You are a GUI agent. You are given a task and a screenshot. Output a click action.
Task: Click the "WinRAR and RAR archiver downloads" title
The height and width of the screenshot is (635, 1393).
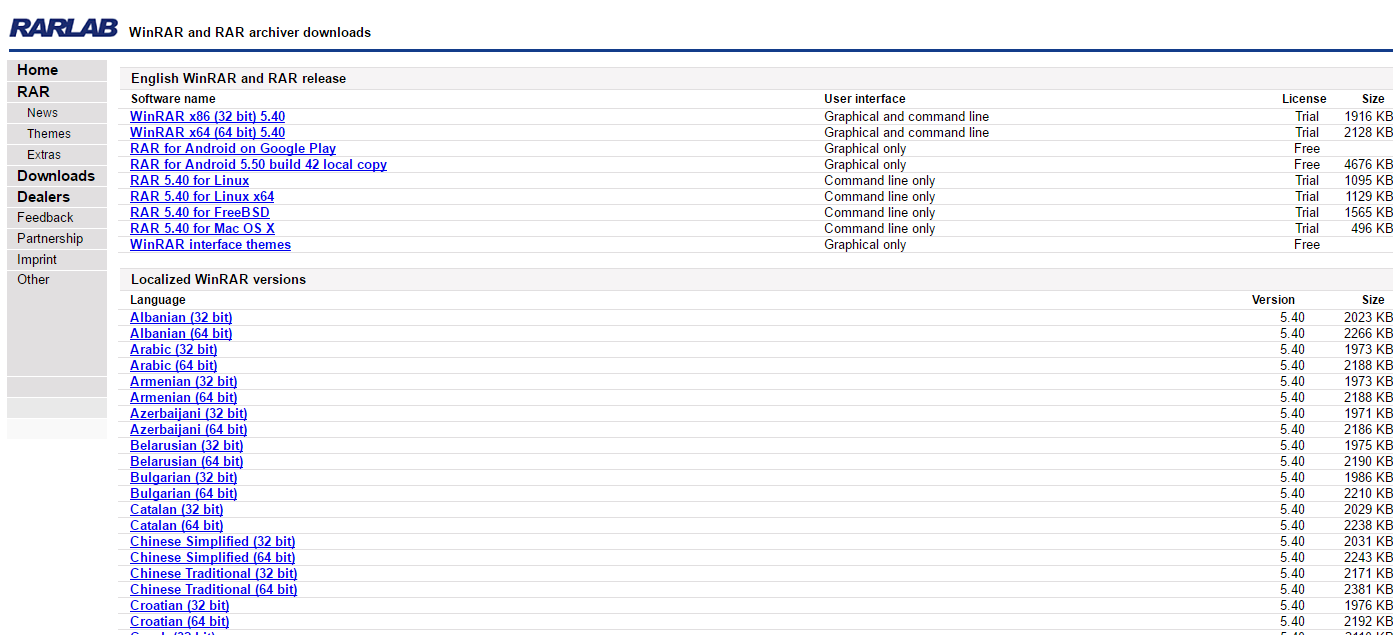click(x=250, y=32)
